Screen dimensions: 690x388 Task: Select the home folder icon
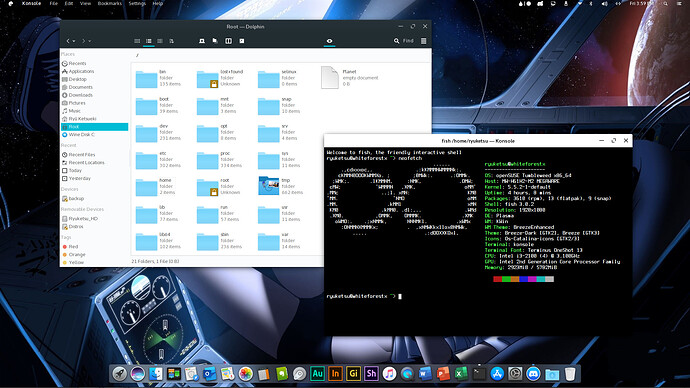[x=146, y=187]
